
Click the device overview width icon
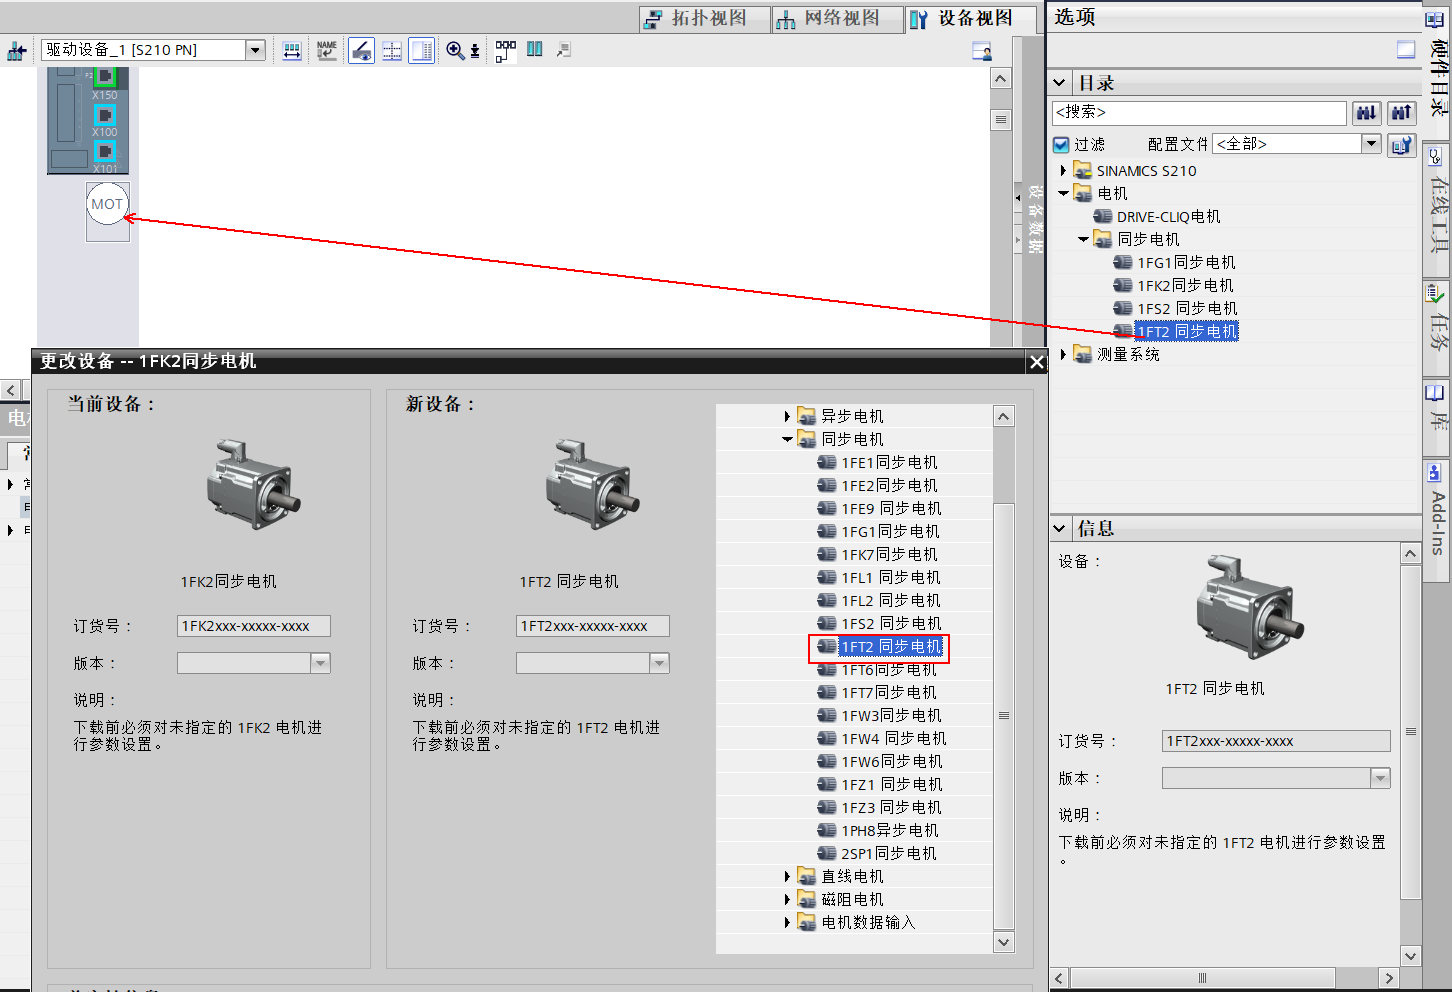pyautogui.click(x=292, y=50)
